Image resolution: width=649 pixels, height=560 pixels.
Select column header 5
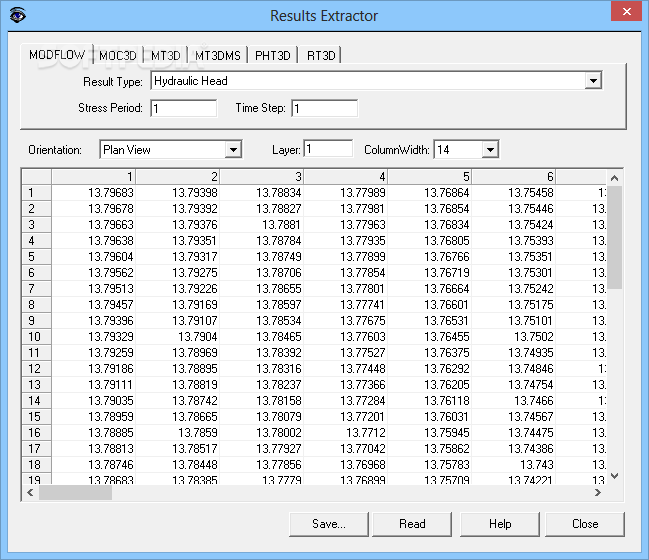[430, 177]
